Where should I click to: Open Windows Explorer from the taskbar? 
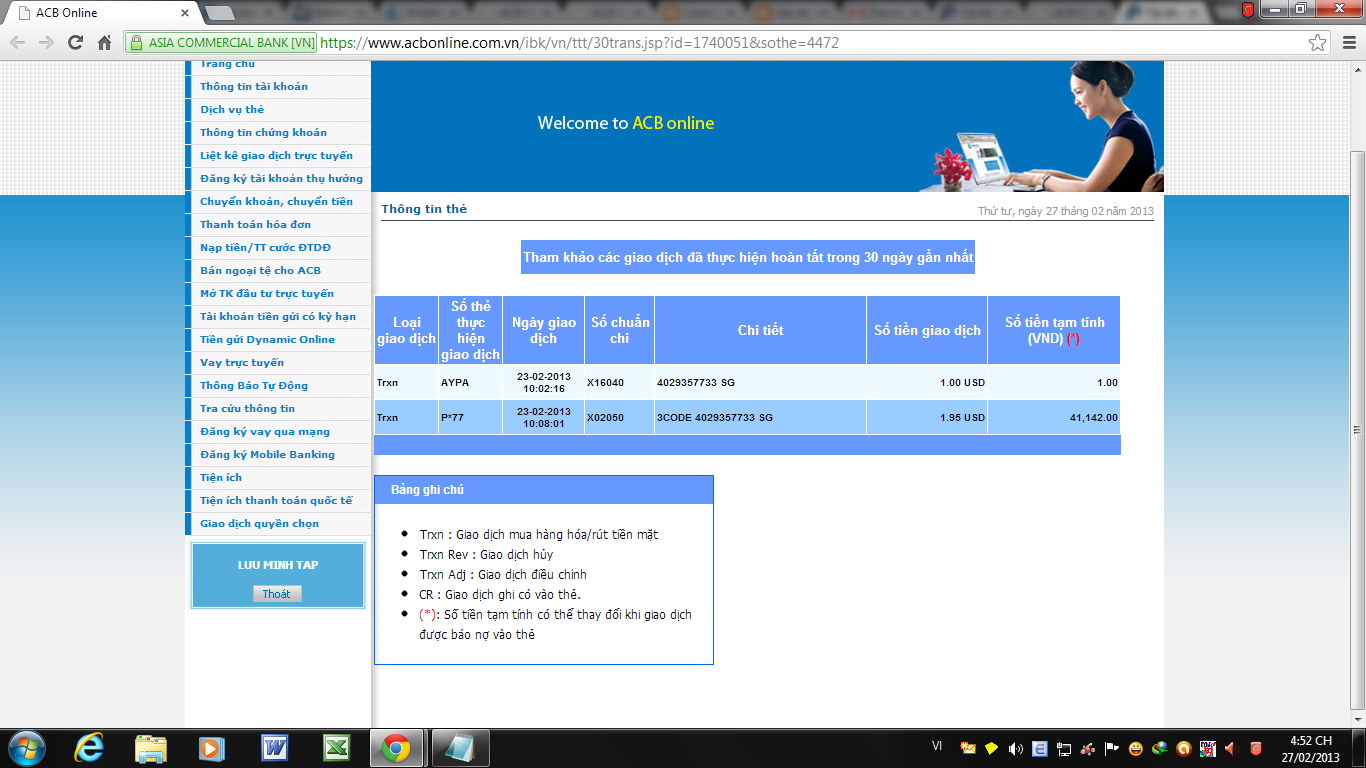tap(151, 748)
